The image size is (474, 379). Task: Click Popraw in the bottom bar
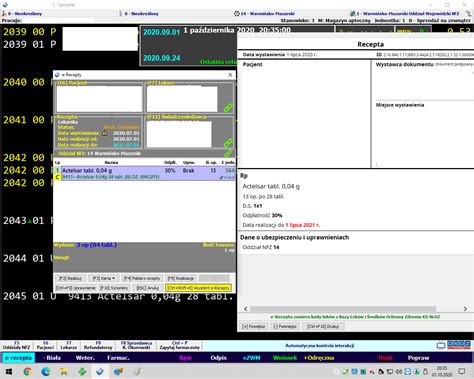point(418,358)
